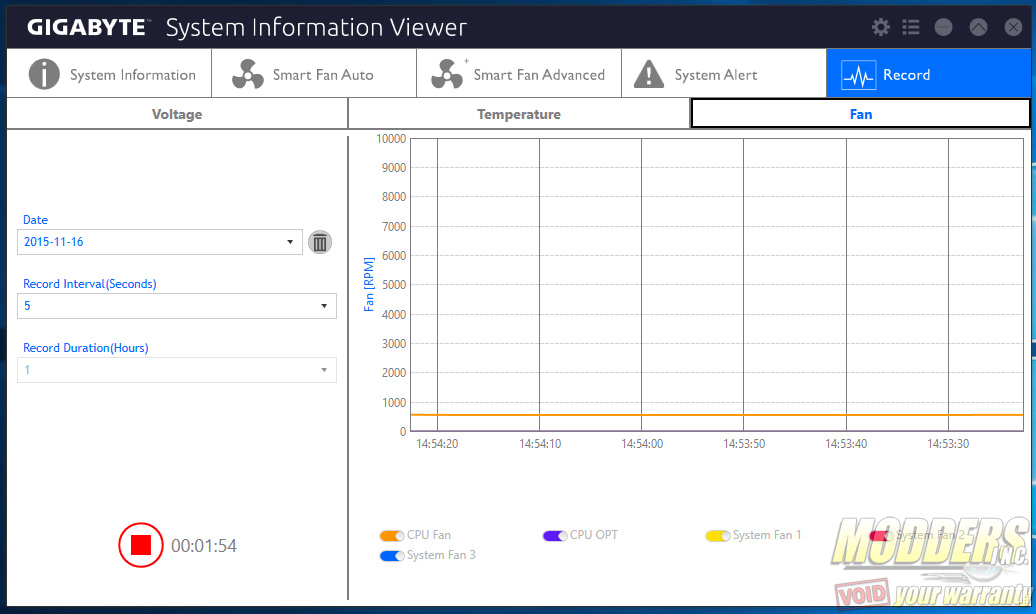This screenshot has width=1036, height=614.
Task: Click the 14:54:00 time axis label
Action: (x=642, y=444)
